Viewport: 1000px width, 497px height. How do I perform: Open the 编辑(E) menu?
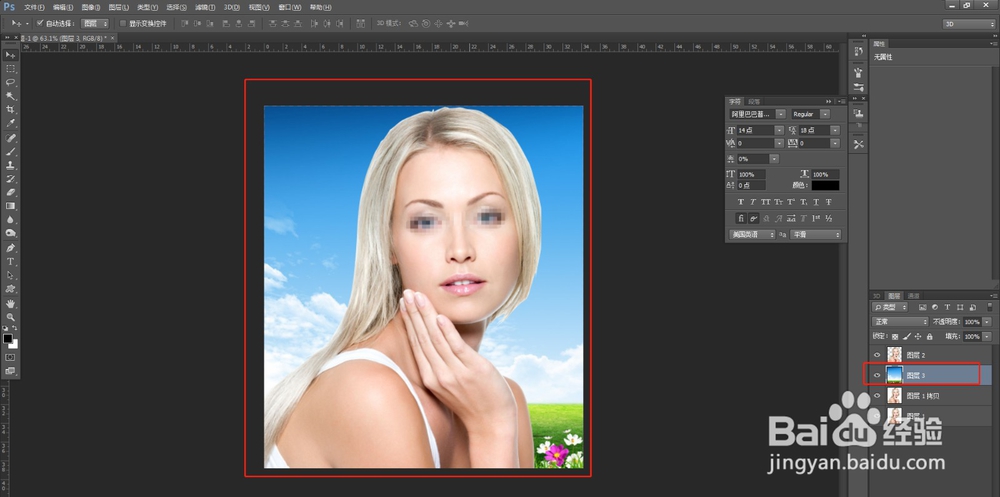coord(63,8)
